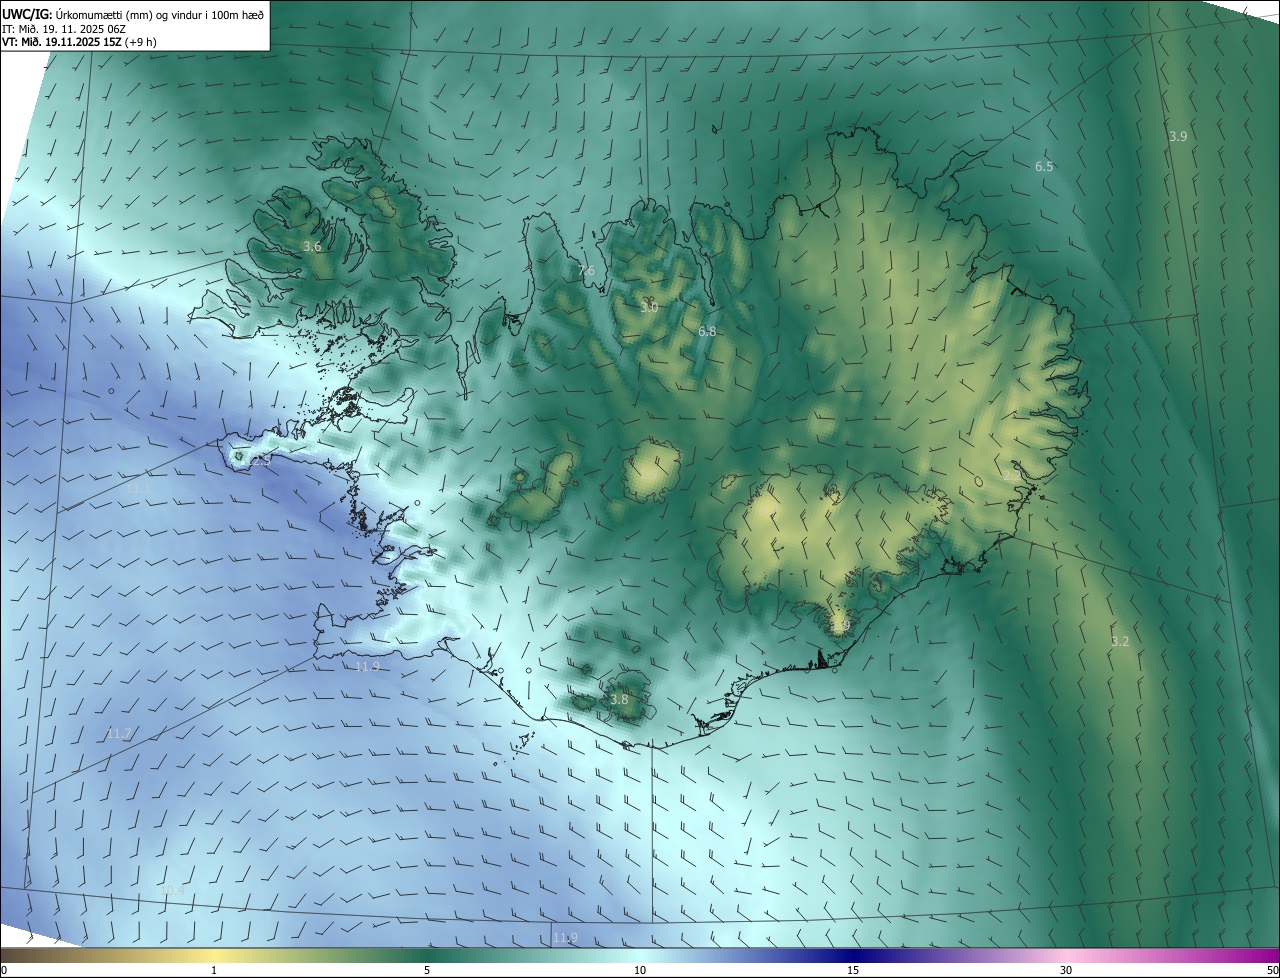The height and width of the screenshot is (978, 1280).
Task: Click the 11.1 value west of Snæfellsnes
Action: click(x=138, y=490)
